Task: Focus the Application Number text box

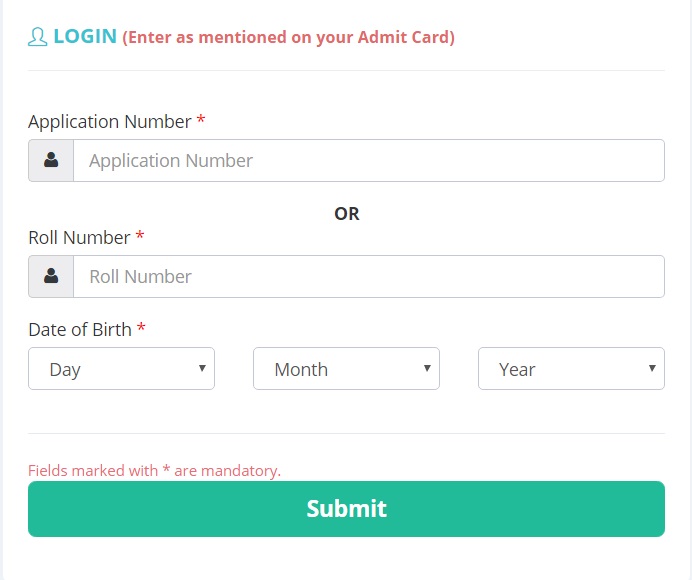Action: [369, 160]
